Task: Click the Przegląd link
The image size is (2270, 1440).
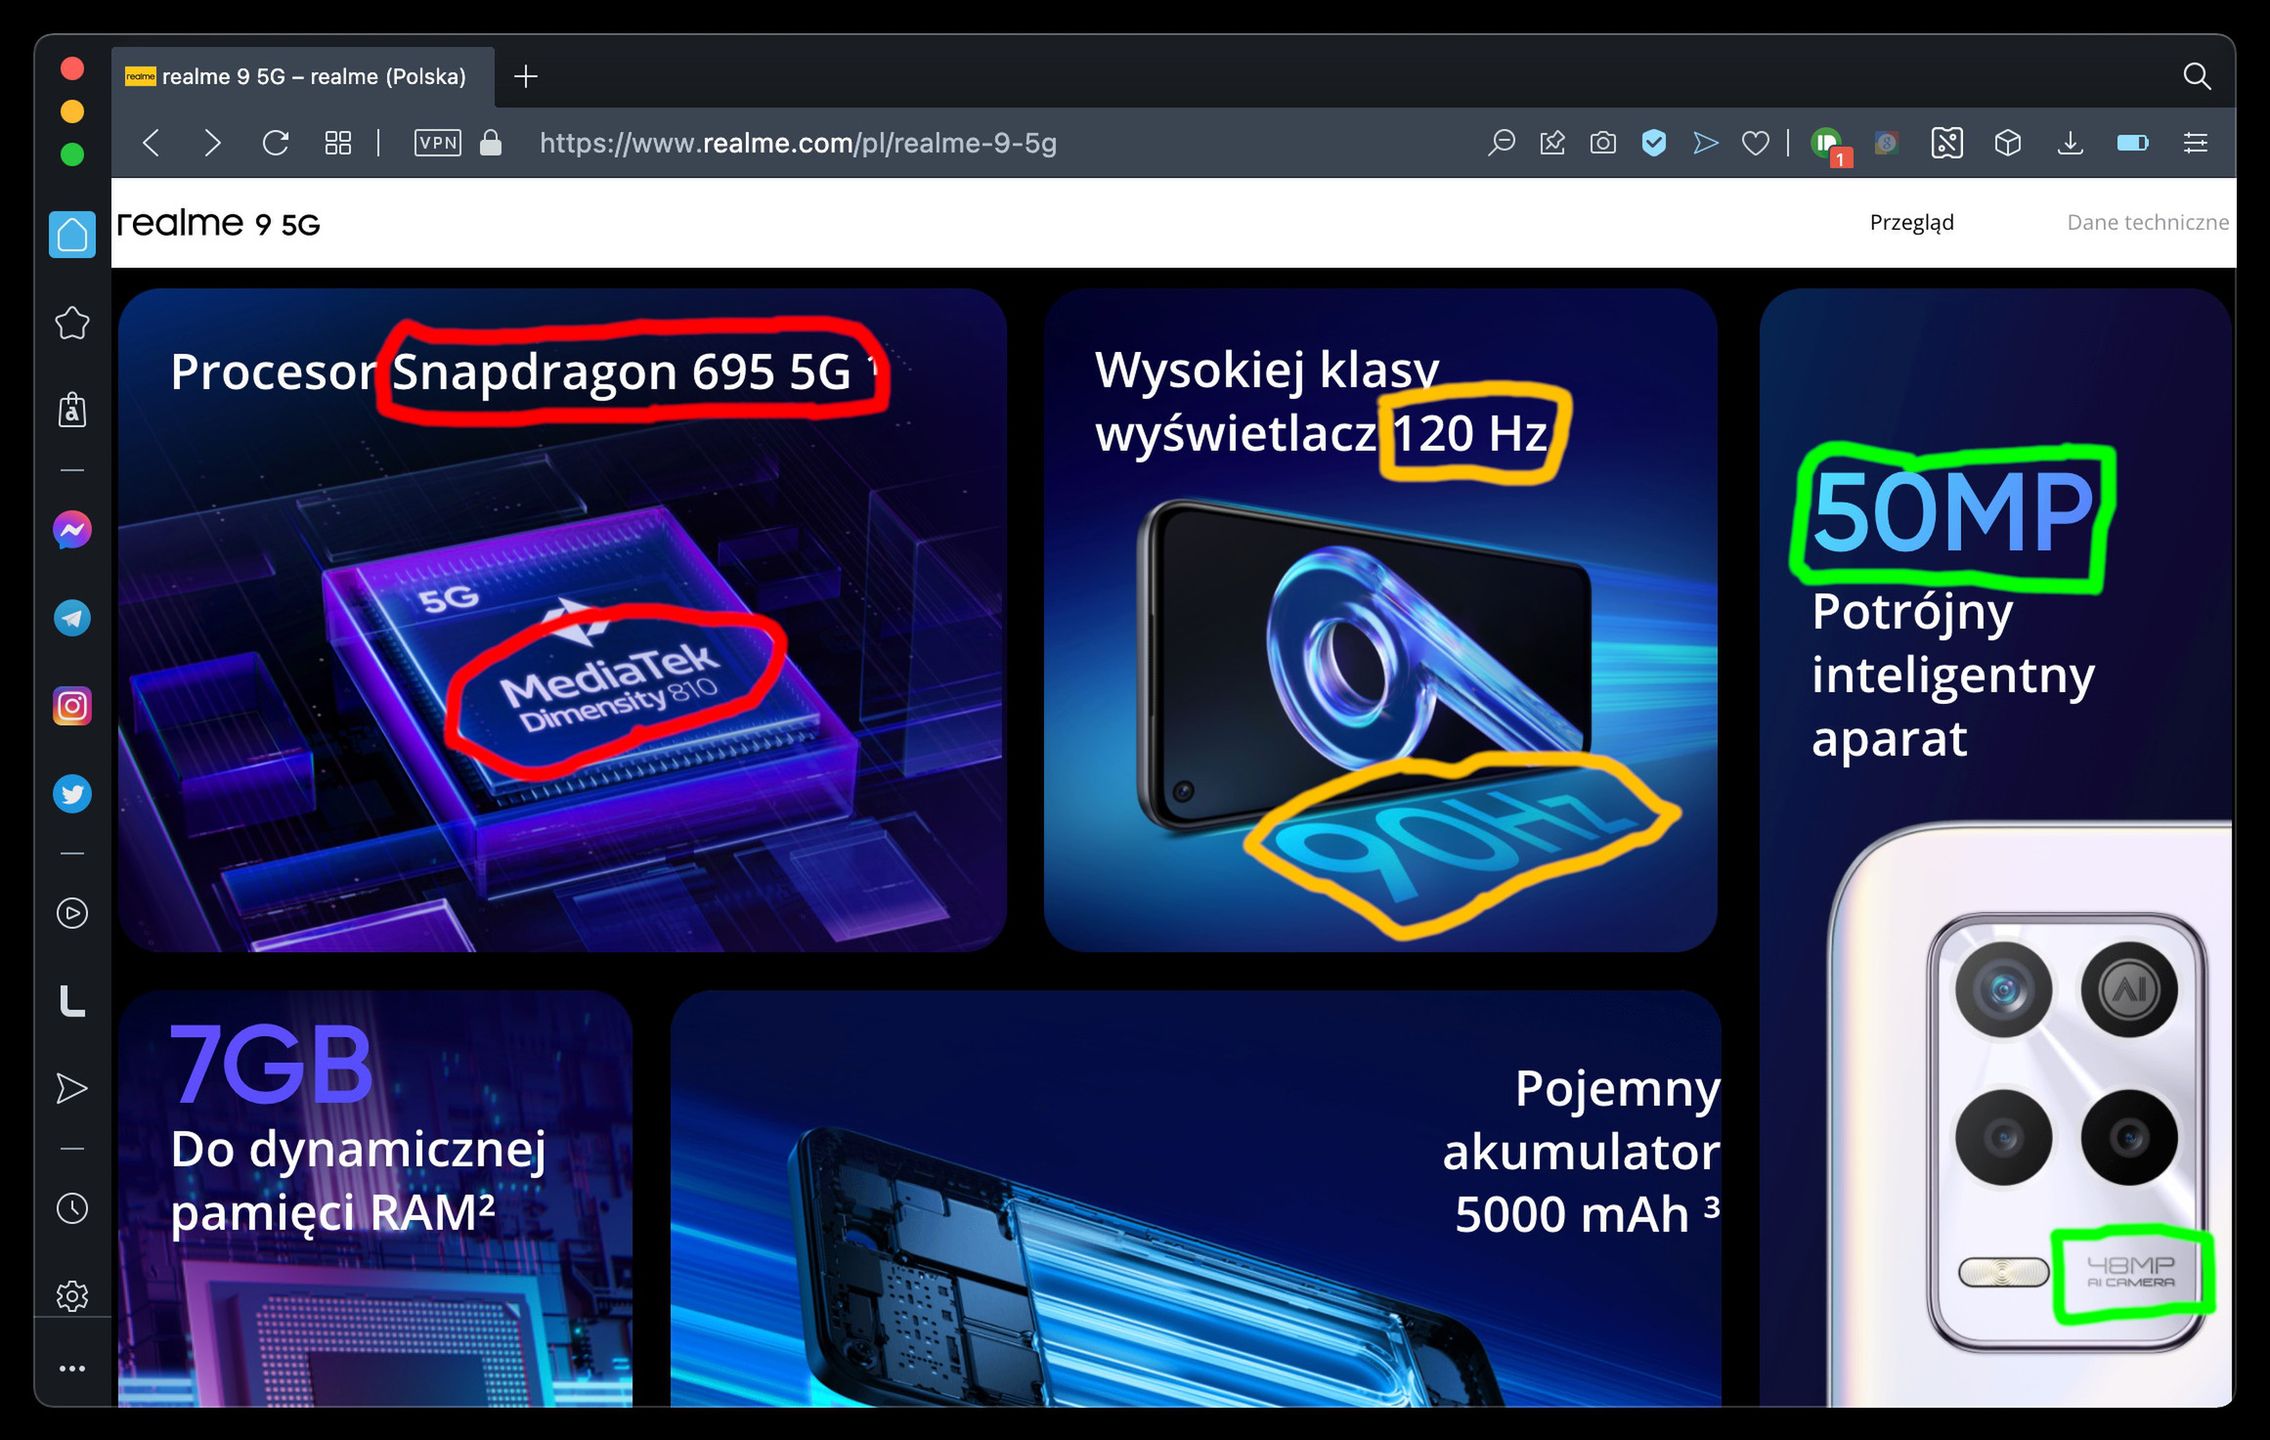Action: [1911, 222]
